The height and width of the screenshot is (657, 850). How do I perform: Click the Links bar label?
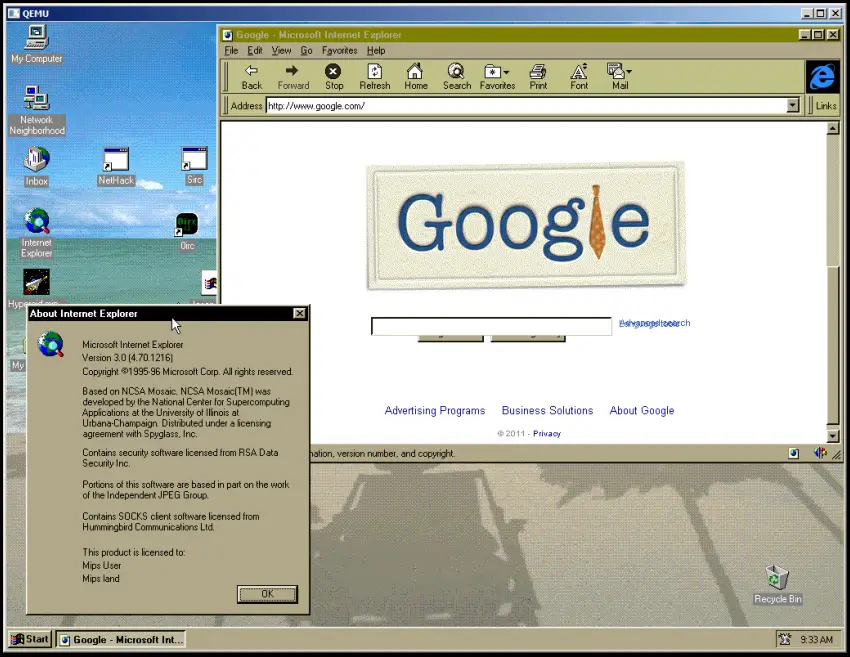click(x=826, y=106)
